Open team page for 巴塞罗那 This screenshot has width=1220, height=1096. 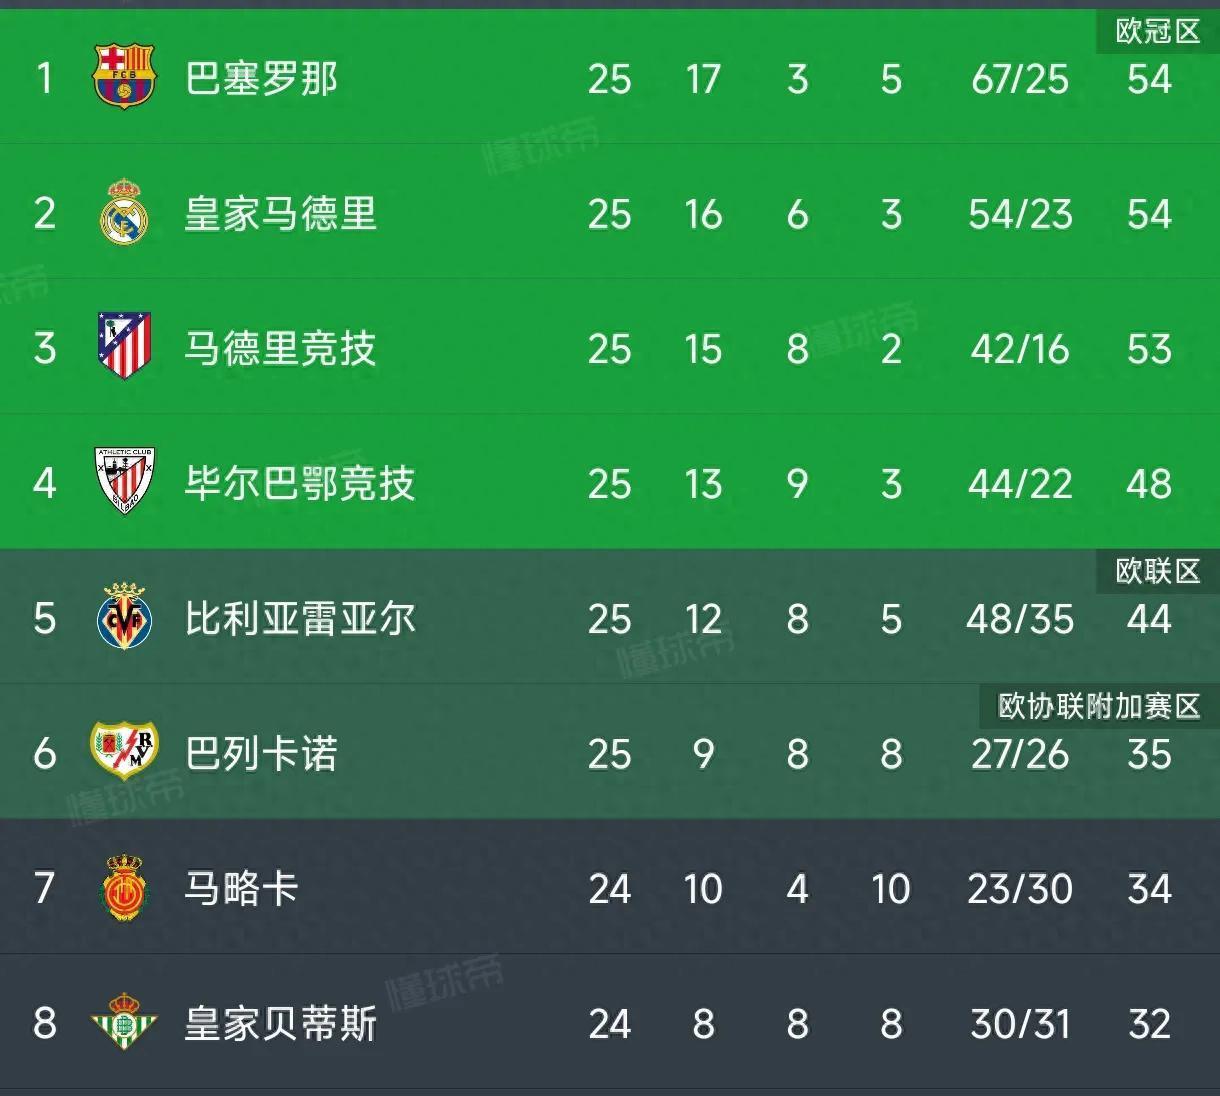click(x=261, y=78)
